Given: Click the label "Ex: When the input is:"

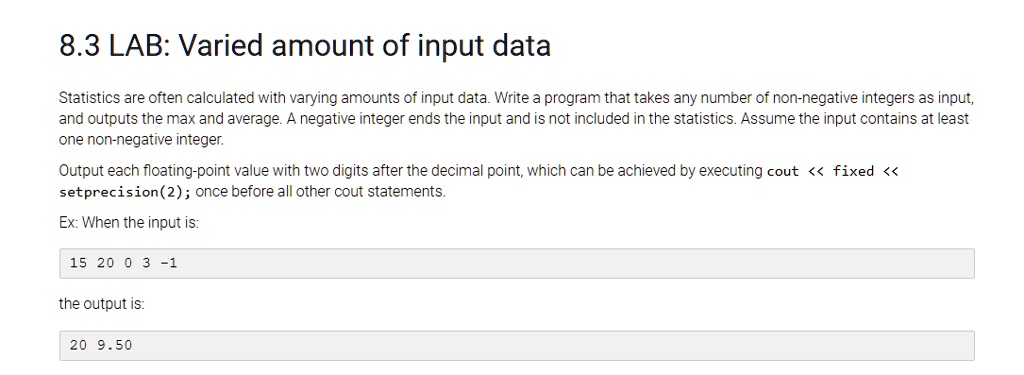Looking at the screenshot, I should (129, 223).
